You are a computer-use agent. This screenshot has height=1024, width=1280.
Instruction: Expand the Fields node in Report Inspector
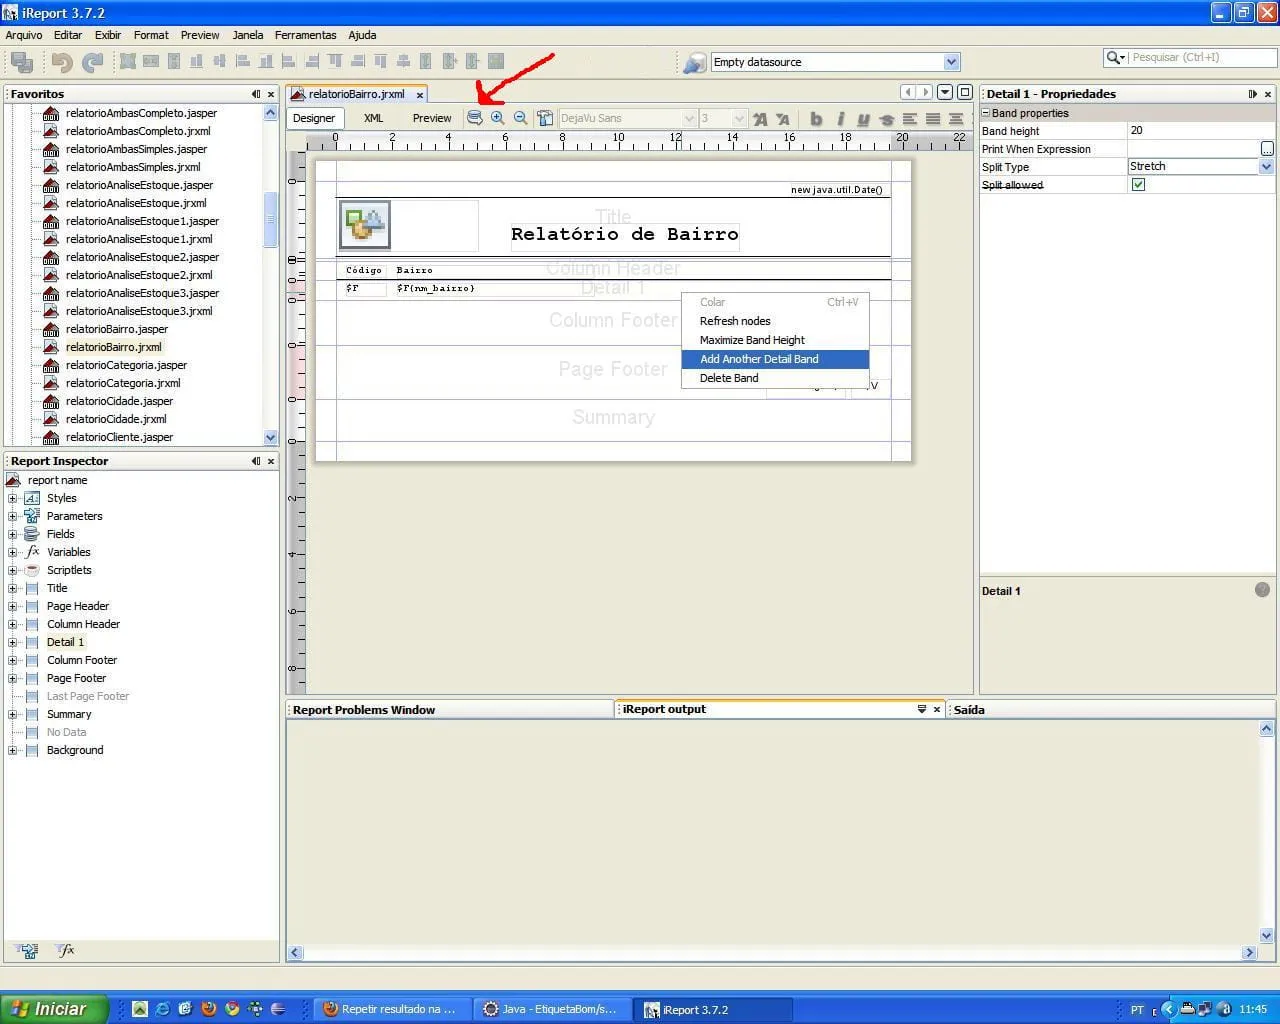click(x=13, y=534)
